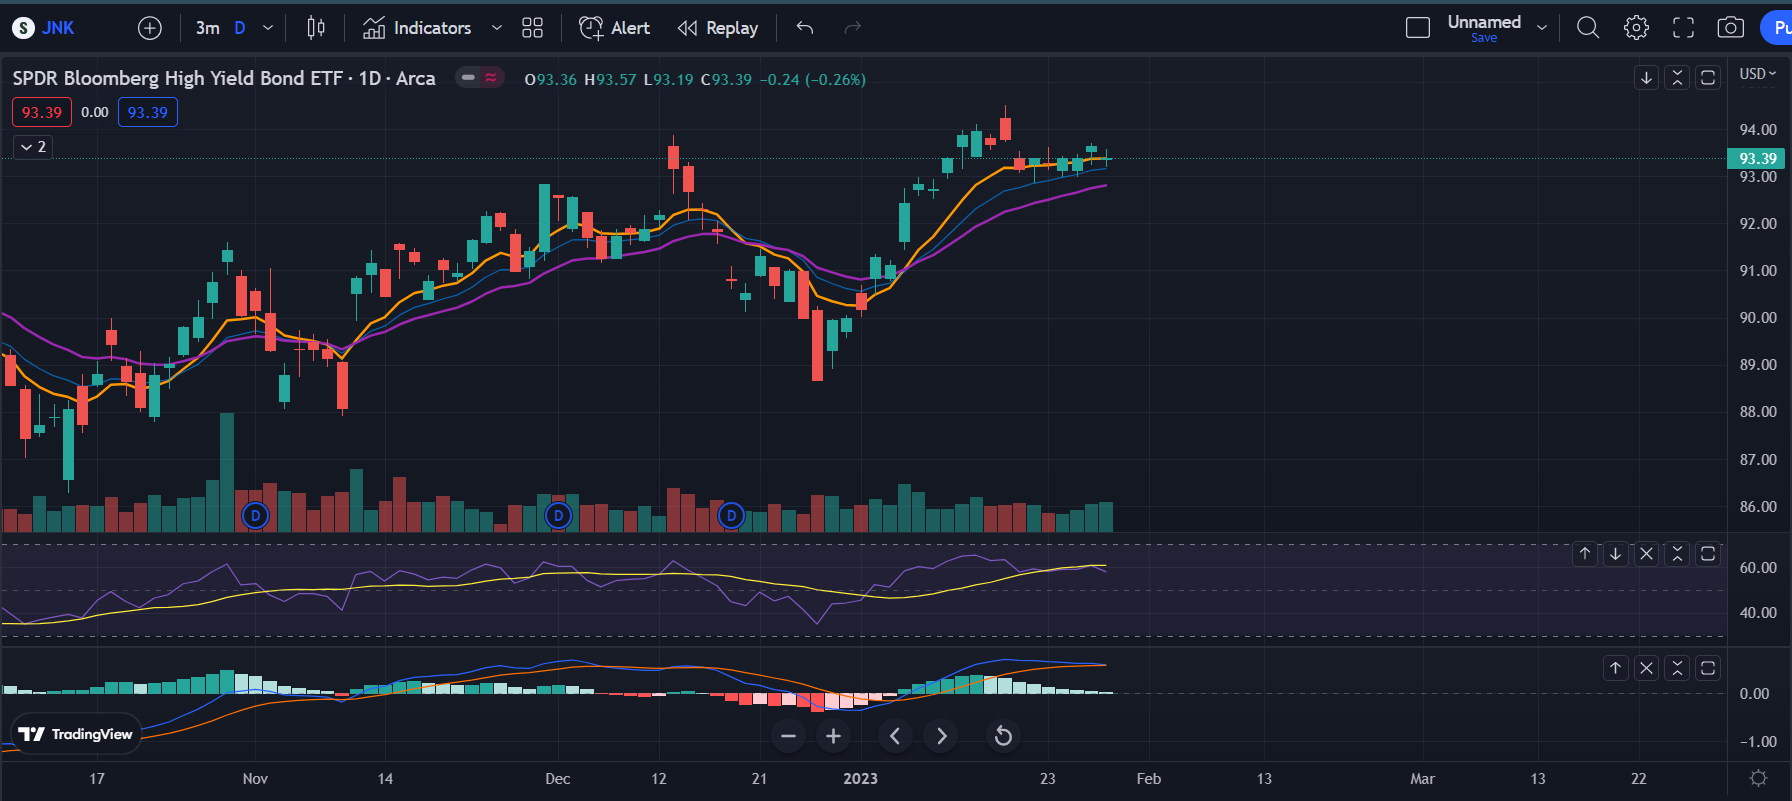Delete the RSI pane
Viewport: 1792px width, 801px height.
pos(1646,554)
